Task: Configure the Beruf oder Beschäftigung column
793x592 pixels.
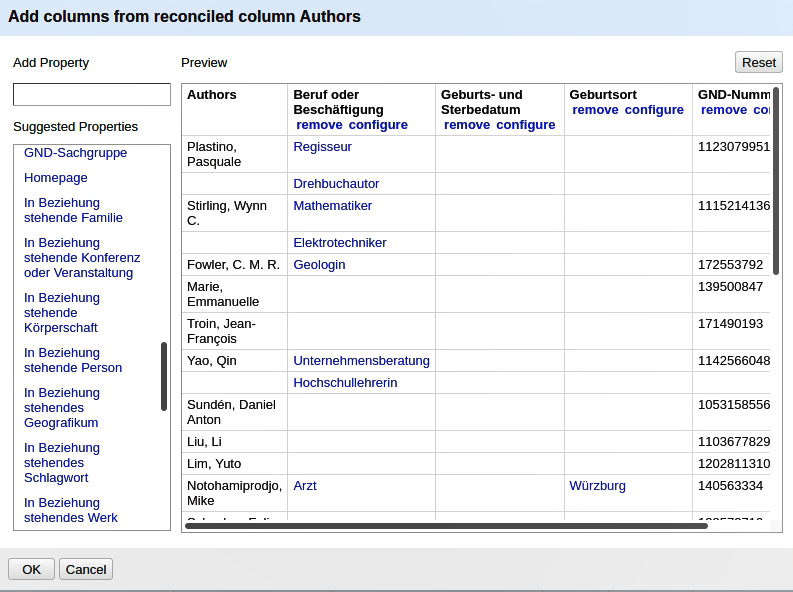Action: point(378,125)
